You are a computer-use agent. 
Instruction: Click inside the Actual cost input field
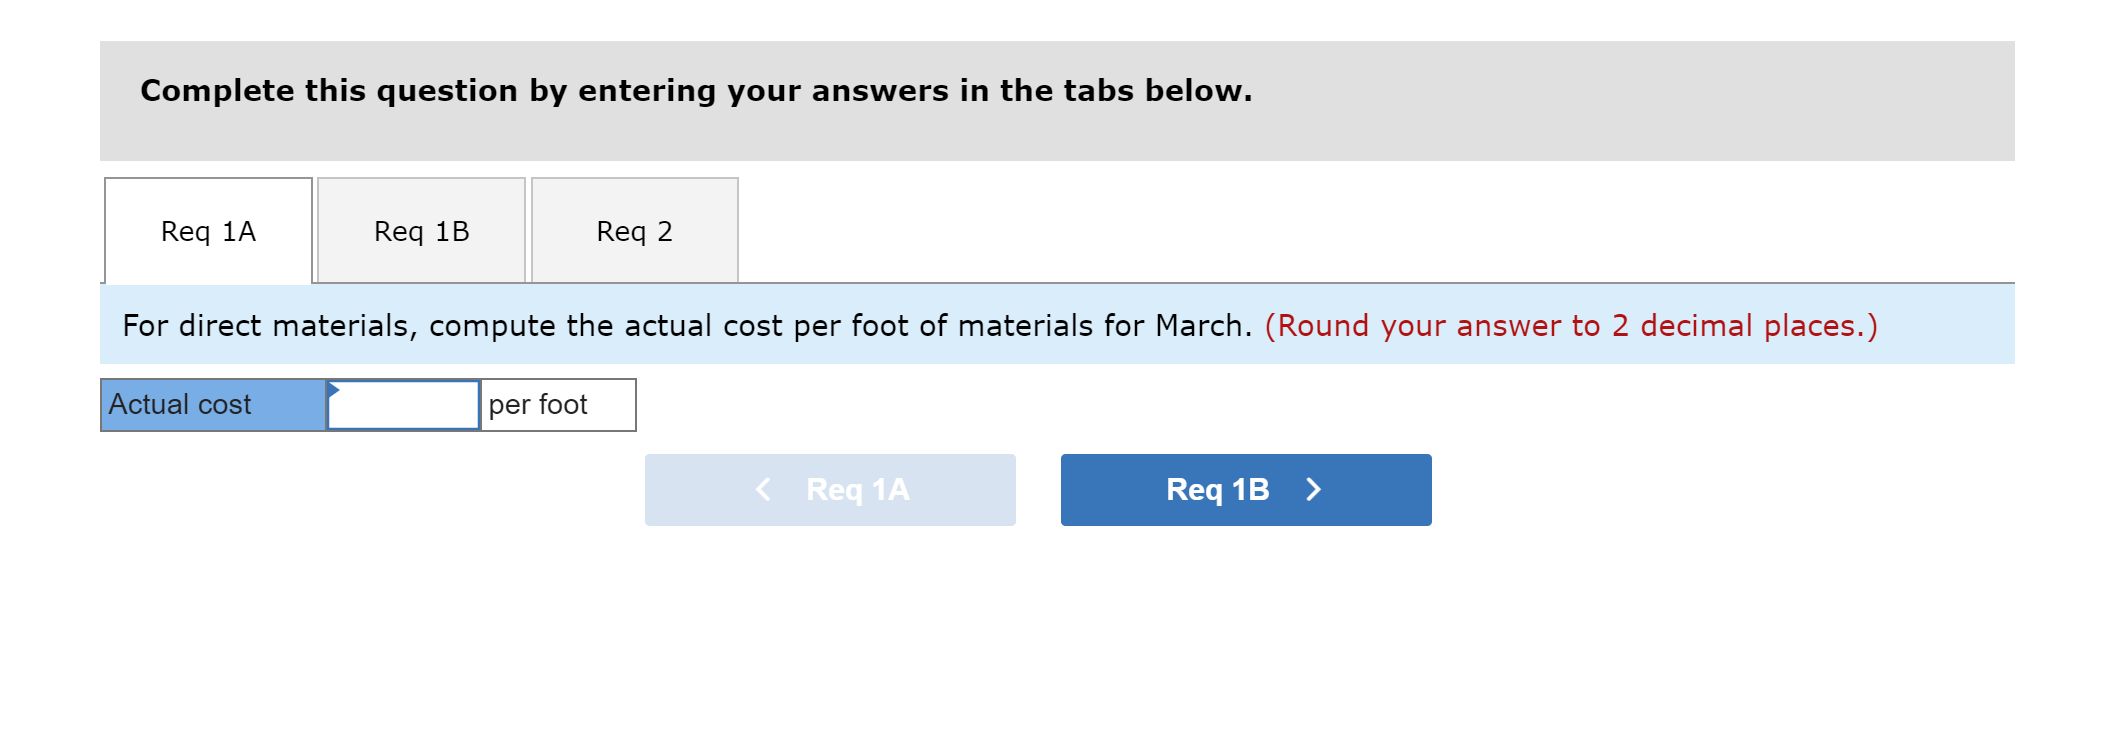403,404
